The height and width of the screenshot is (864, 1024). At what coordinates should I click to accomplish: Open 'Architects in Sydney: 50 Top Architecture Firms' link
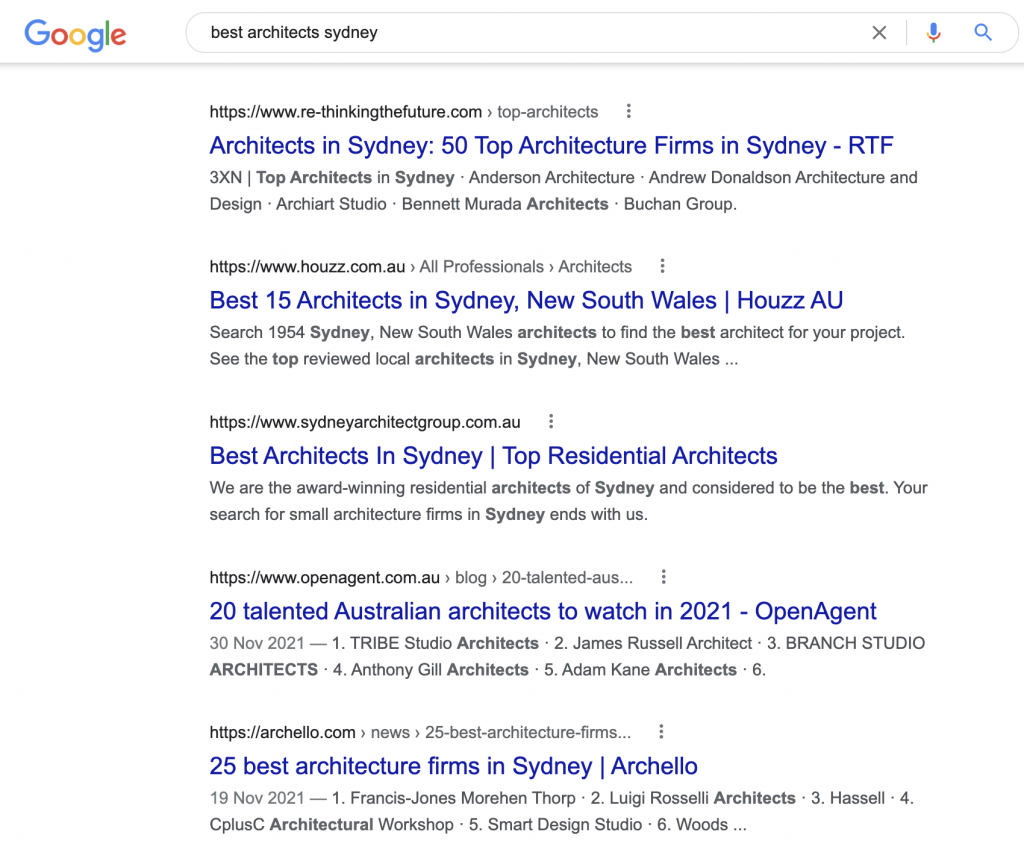tap(551, 145)
